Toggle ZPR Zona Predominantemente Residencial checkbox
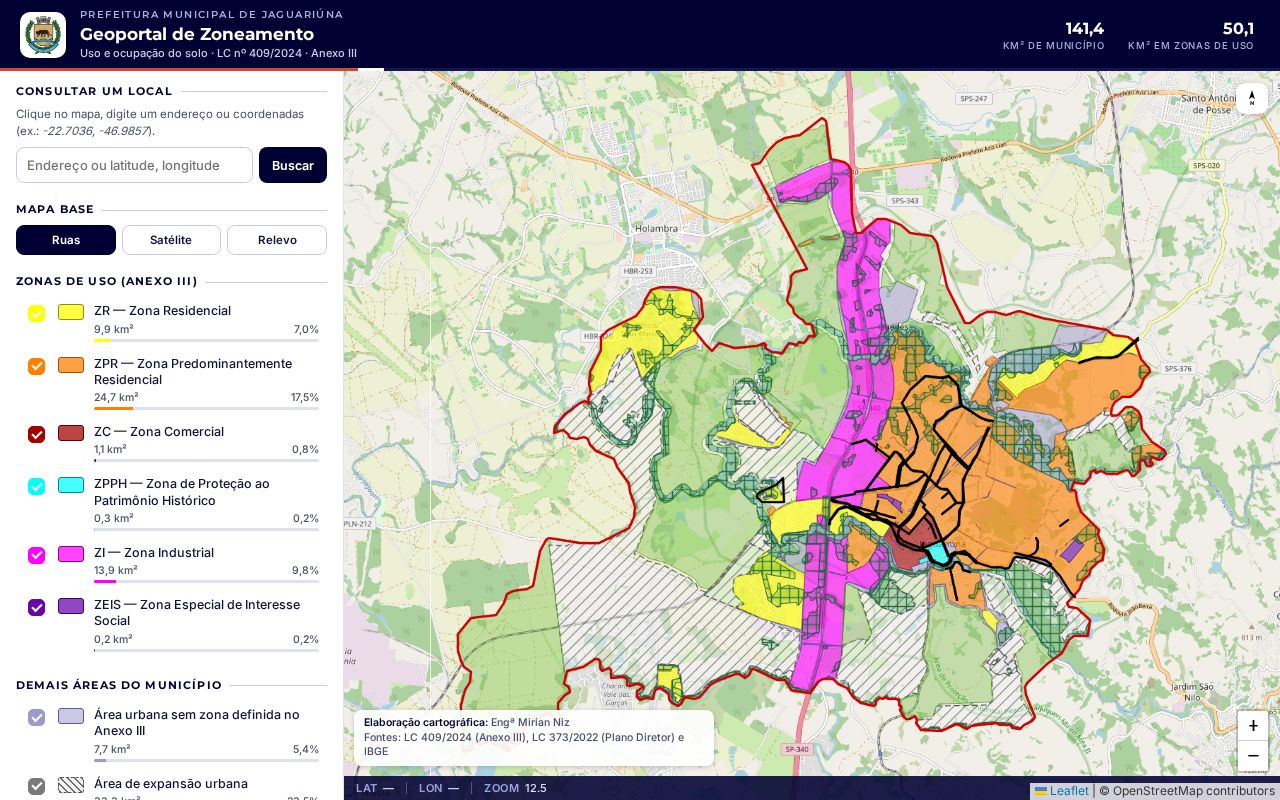Screen dimensions: 1280x800 click(37, 366)
